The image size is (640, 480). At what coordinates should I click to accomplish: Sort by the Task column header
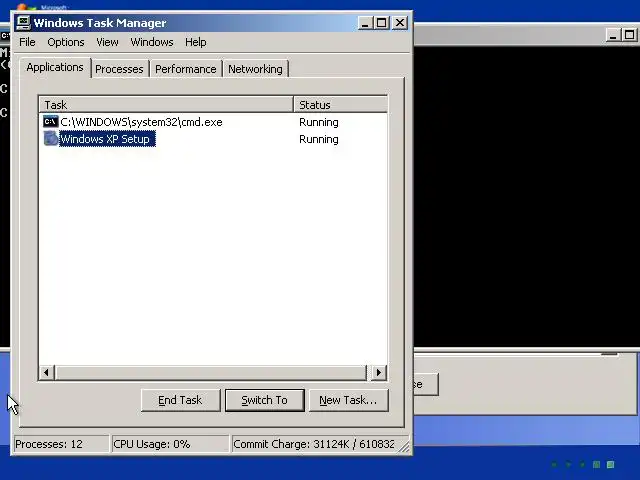point(167,104)
